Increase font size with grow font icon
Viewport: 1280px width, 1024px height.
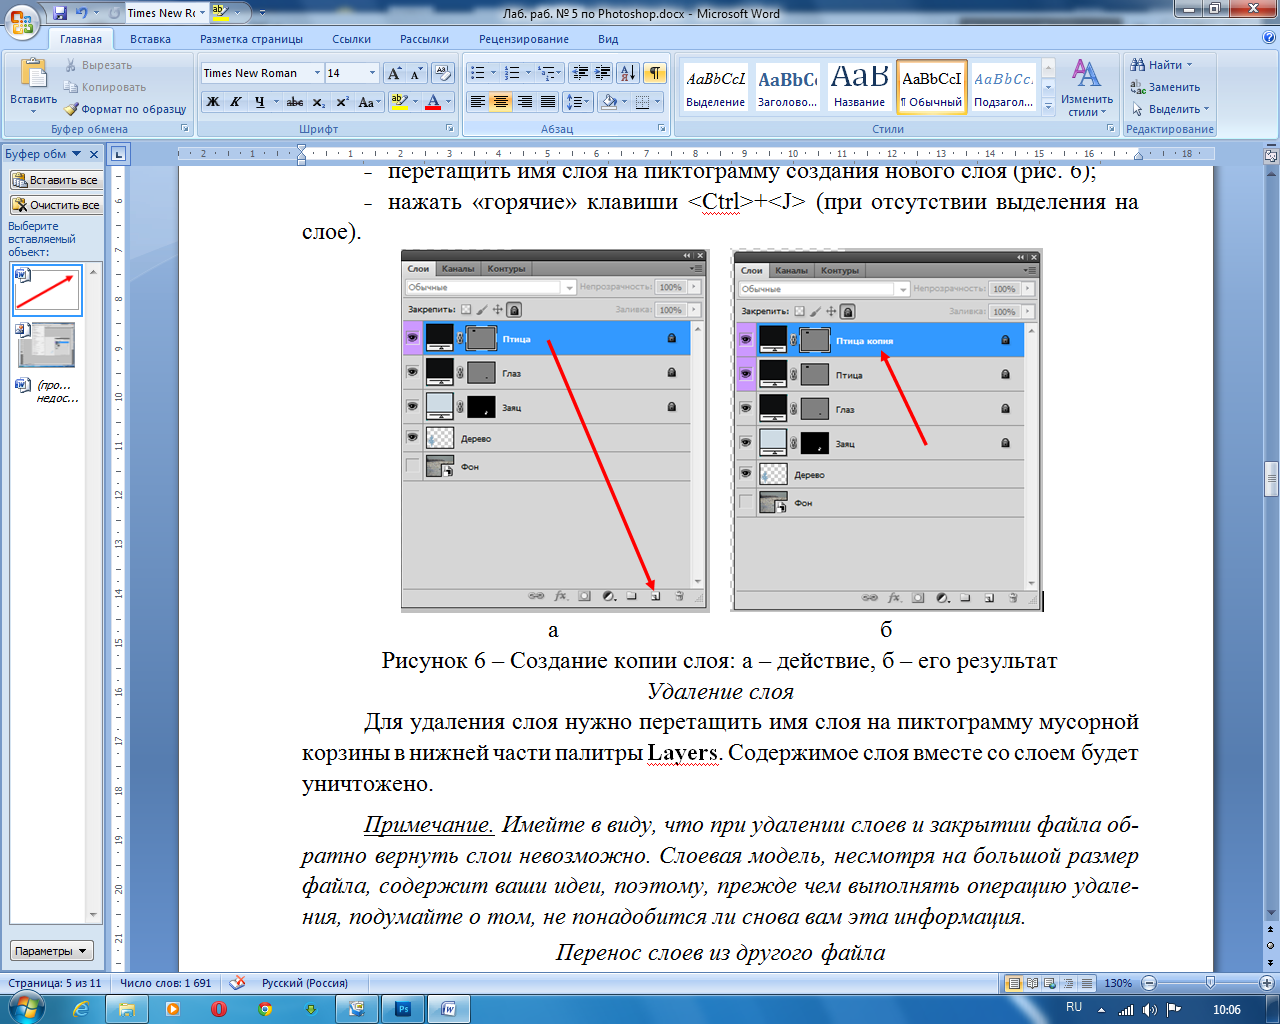click(x=394, y=73)
